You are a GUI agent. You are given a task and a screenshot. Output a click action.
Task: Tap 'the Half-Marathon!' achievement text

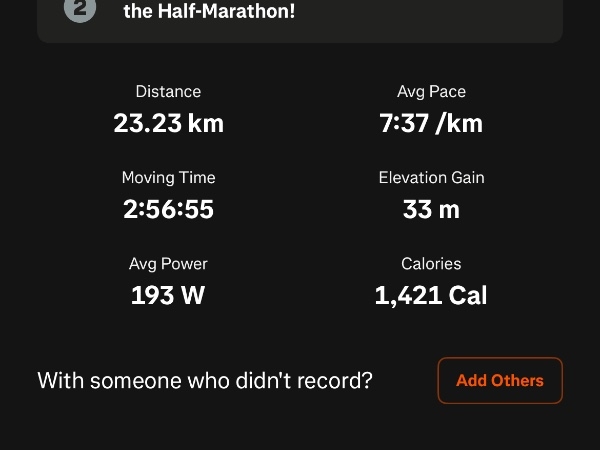(x=209, y=11)
